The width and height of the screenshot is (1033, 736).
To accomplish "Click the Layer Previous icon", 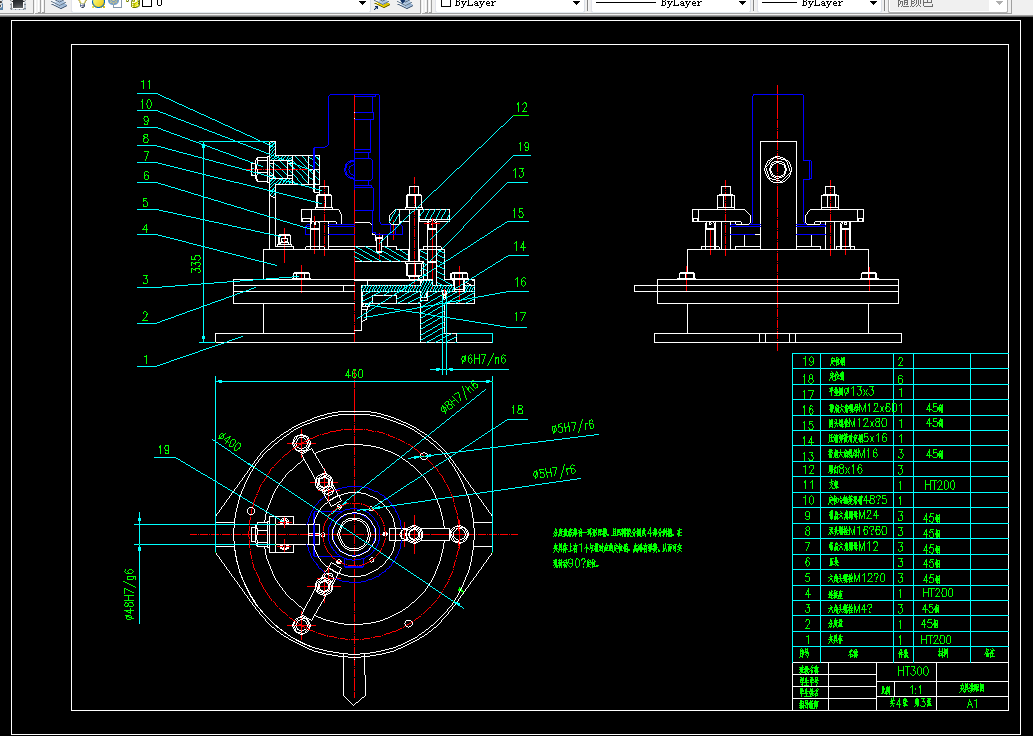I will pyautogui.click(x=406, y=4).
